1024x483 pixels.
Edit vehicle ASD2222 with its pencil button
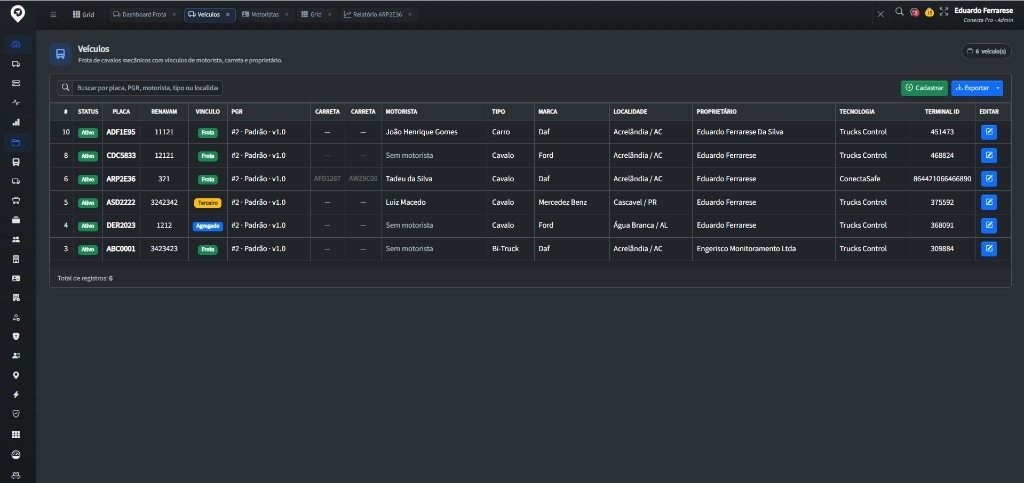click(989, 202)
